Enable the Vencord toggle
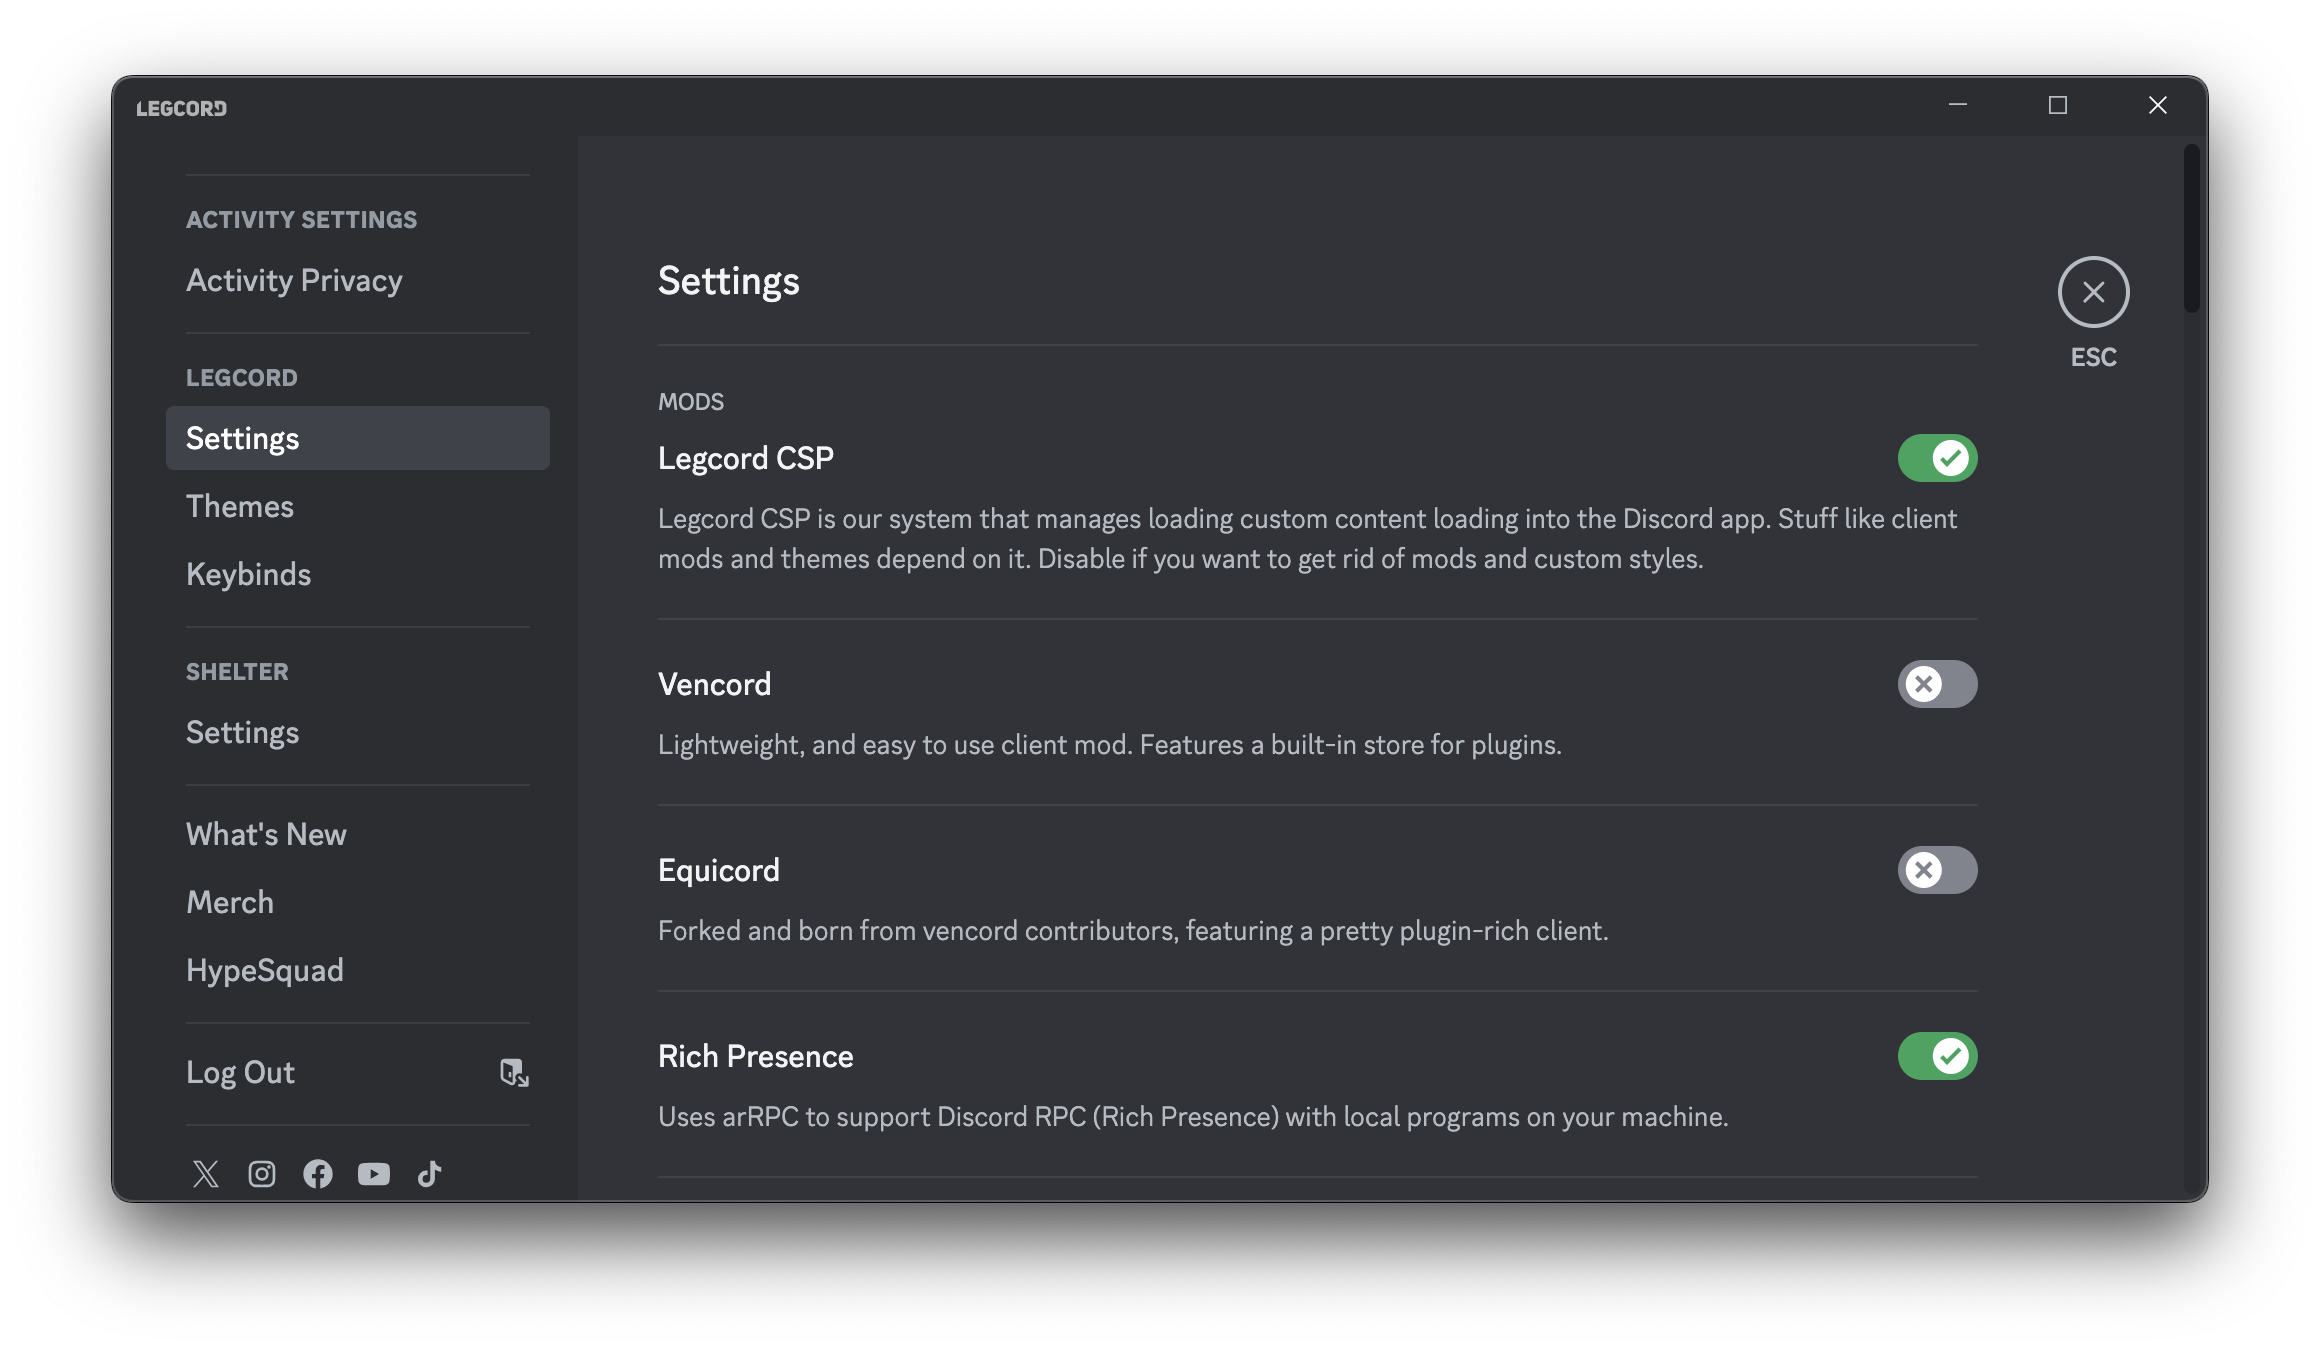Viewport: 2320px width, 1350px height. (1937, 684)
